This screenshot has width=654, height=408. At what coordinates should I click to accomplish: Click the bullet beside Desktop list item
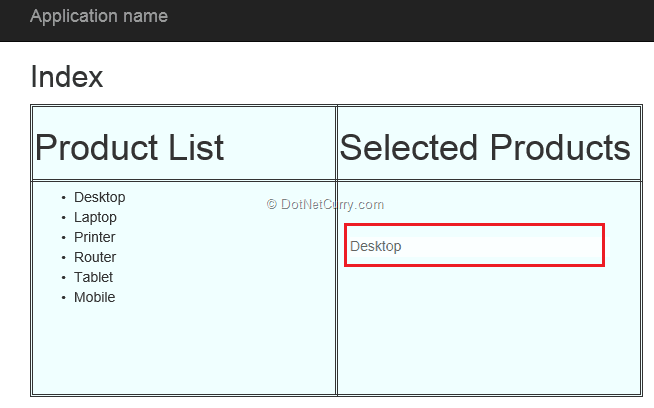63,198
